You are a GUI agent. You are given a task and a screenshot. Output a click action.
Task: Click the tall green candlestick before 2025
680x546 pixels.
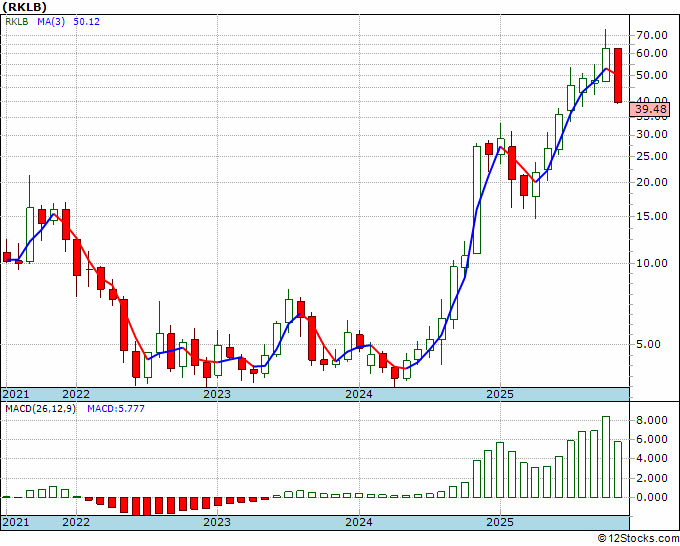pyautogui.click(x=477, y=200)
